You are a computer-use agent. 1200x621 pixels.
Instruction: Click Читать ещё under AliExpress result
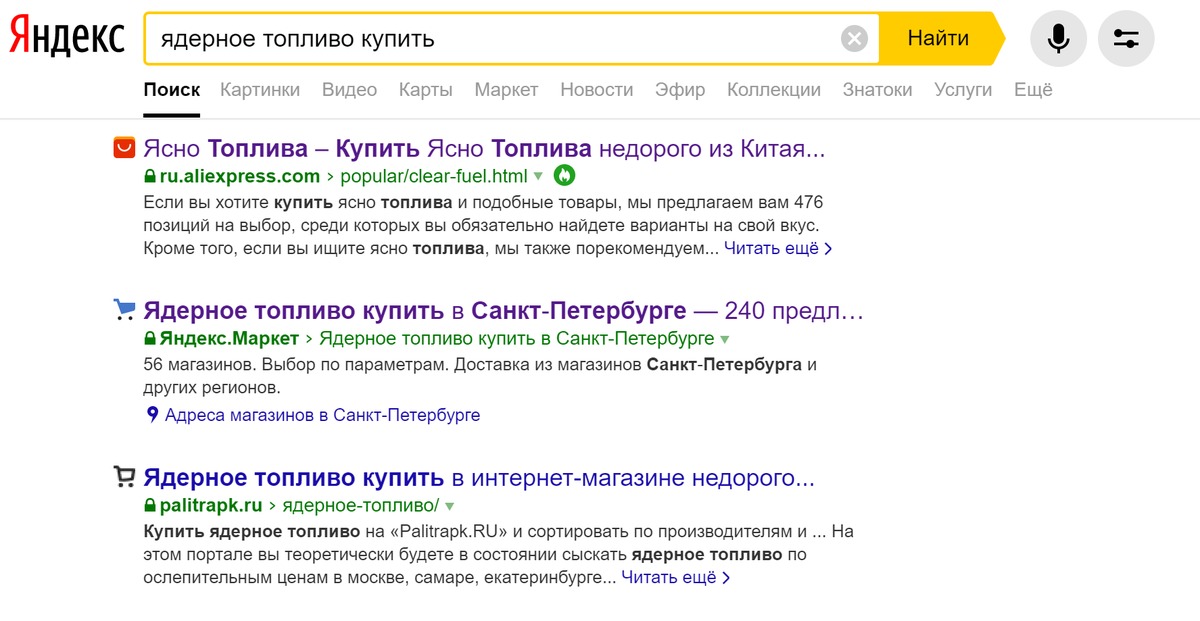(x=777, y=249)
